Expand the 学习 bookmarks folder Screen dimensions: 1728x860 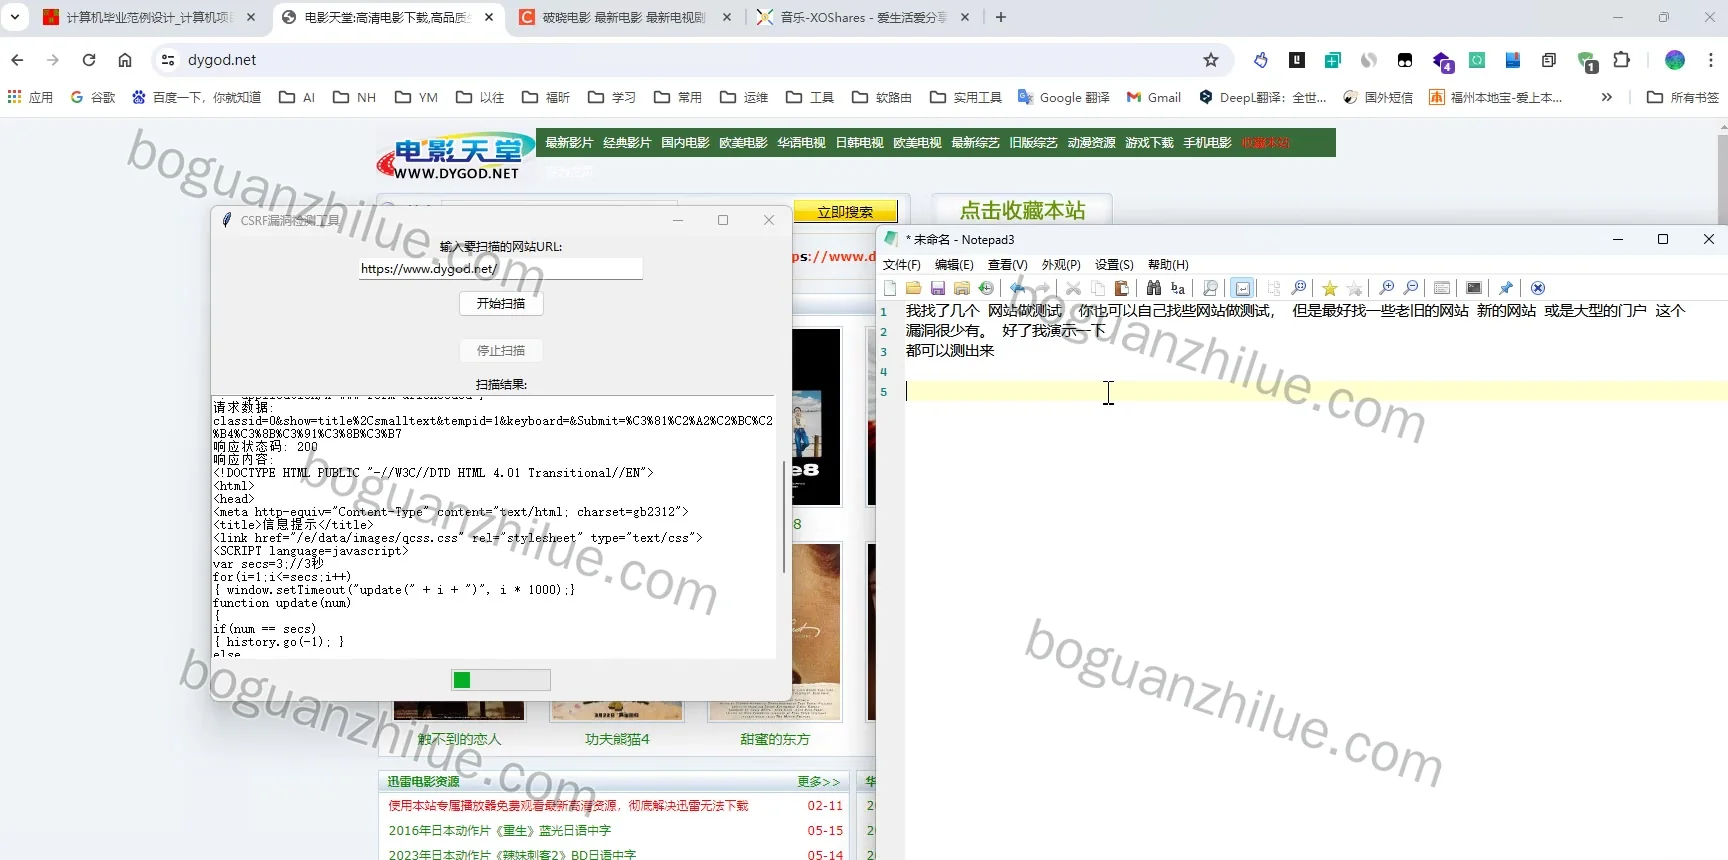pyautogui.click(x=612, y=97)
